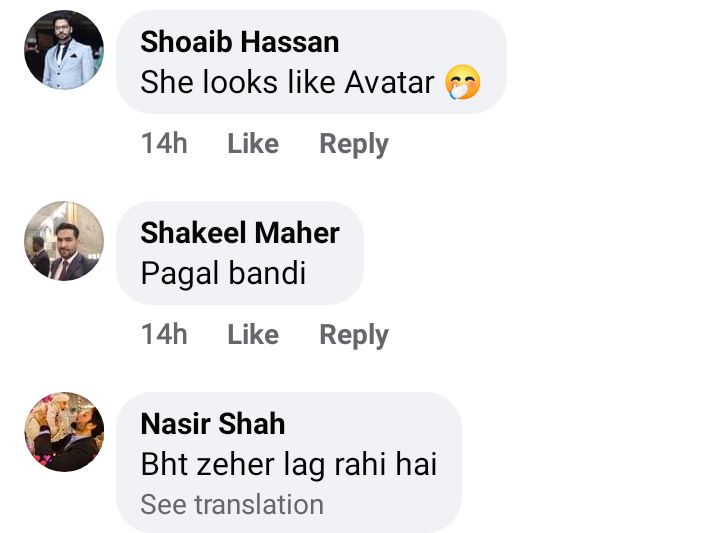Click the Shakeel Maher name link

pos(240,233)
